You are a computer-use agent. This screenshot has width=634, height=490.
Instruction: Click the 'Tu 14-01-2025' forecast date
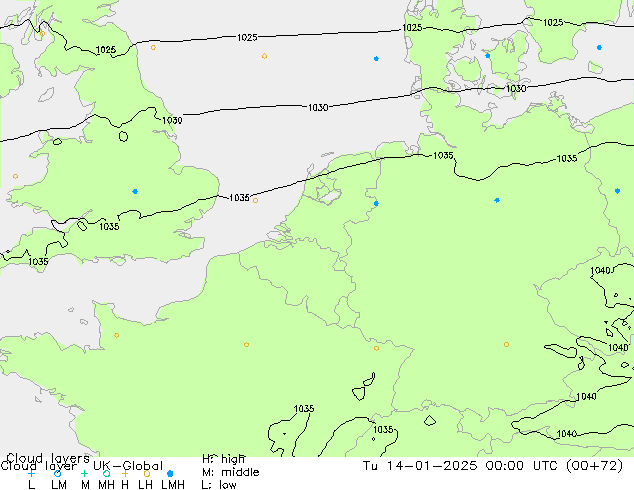(420, 466)
